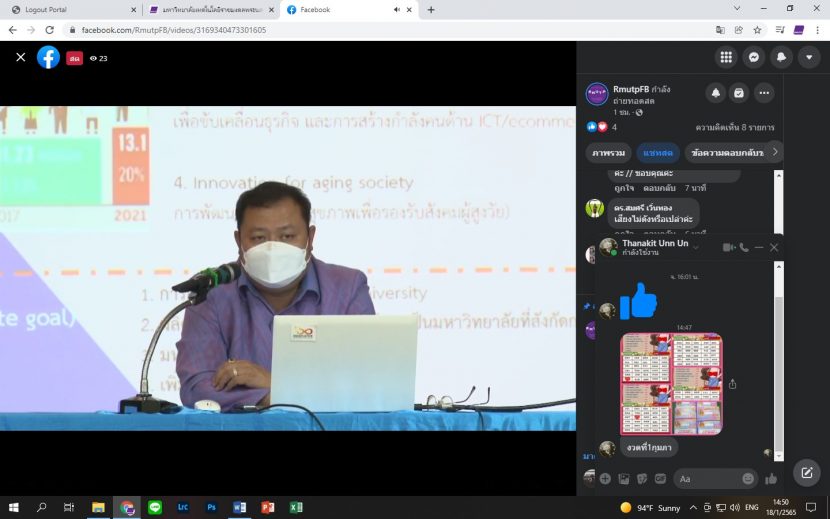Mute the Facebook tab via its speaker icon
The image size is (830, 519).
click(396, 10)
